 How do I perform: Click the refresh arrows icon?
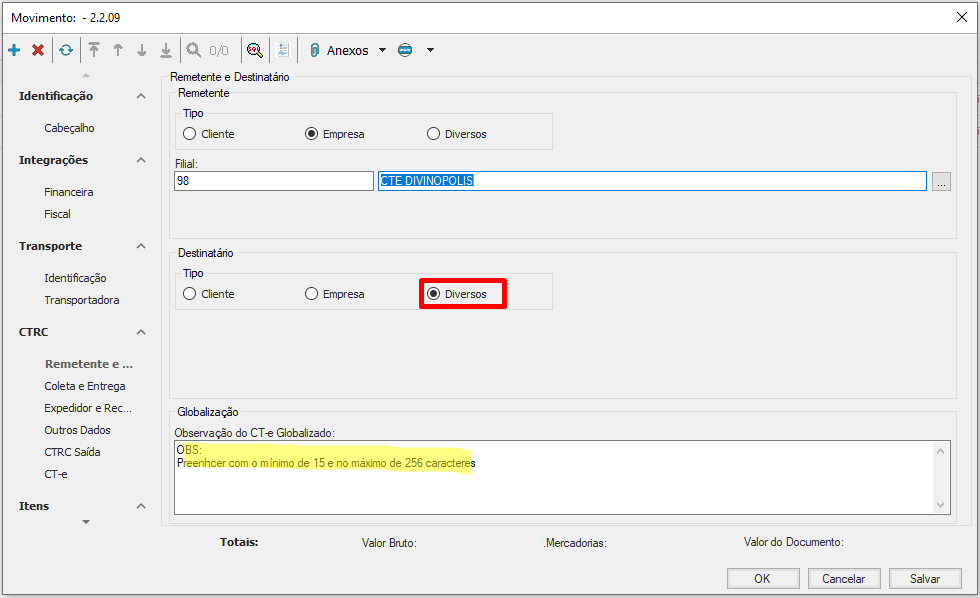click(66, 50)
